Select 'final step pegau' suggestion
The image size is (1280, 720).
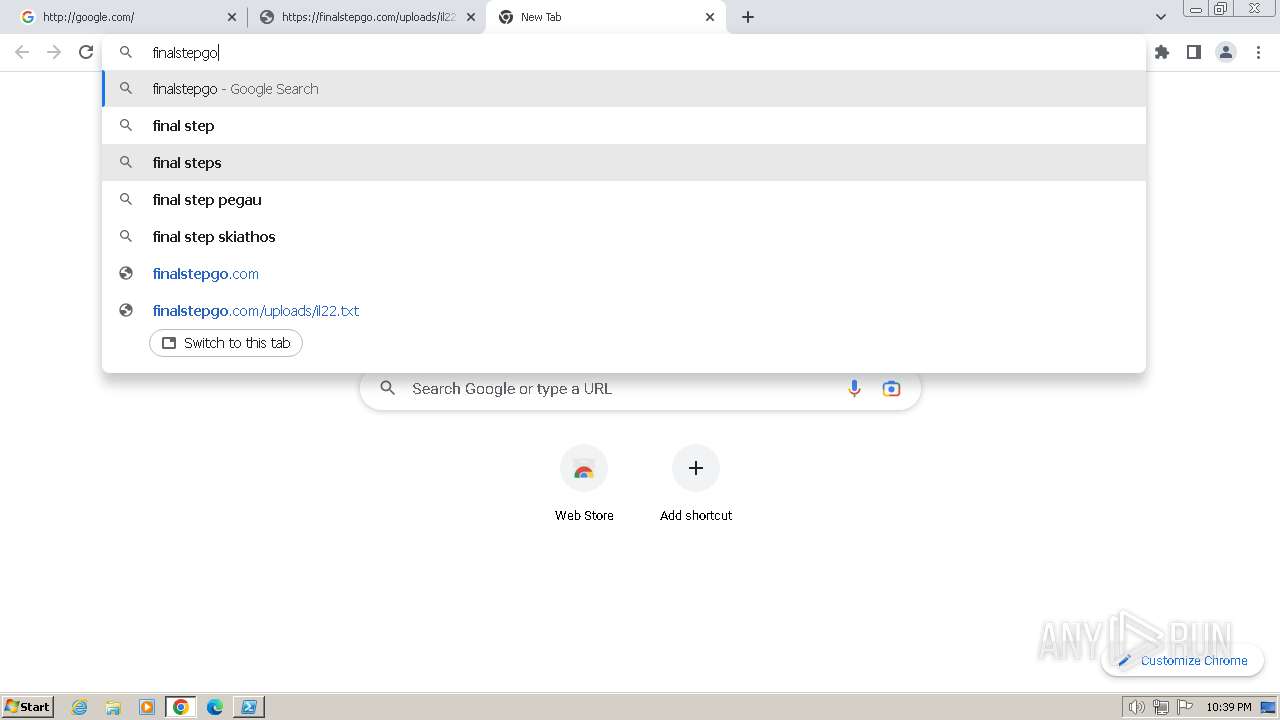click(x=624, y=200)
